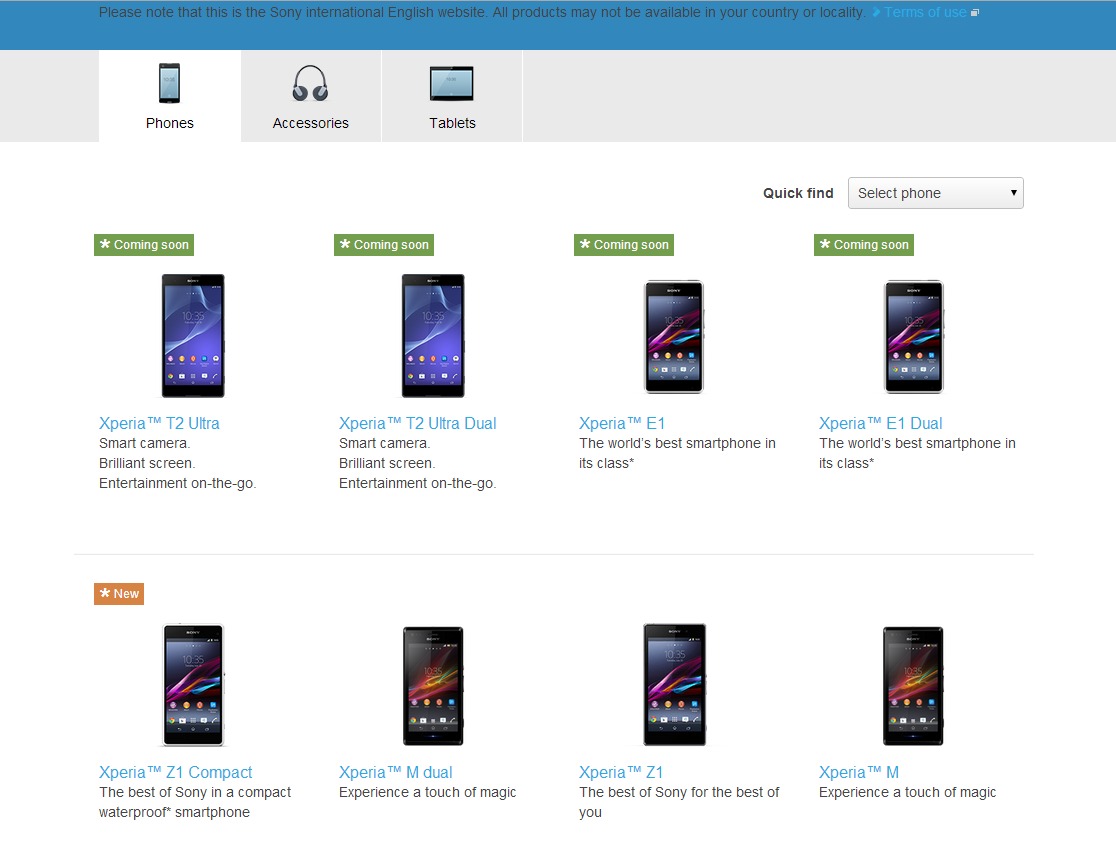
Task: Click the Xperia M phone image
Action: point(913,686)
